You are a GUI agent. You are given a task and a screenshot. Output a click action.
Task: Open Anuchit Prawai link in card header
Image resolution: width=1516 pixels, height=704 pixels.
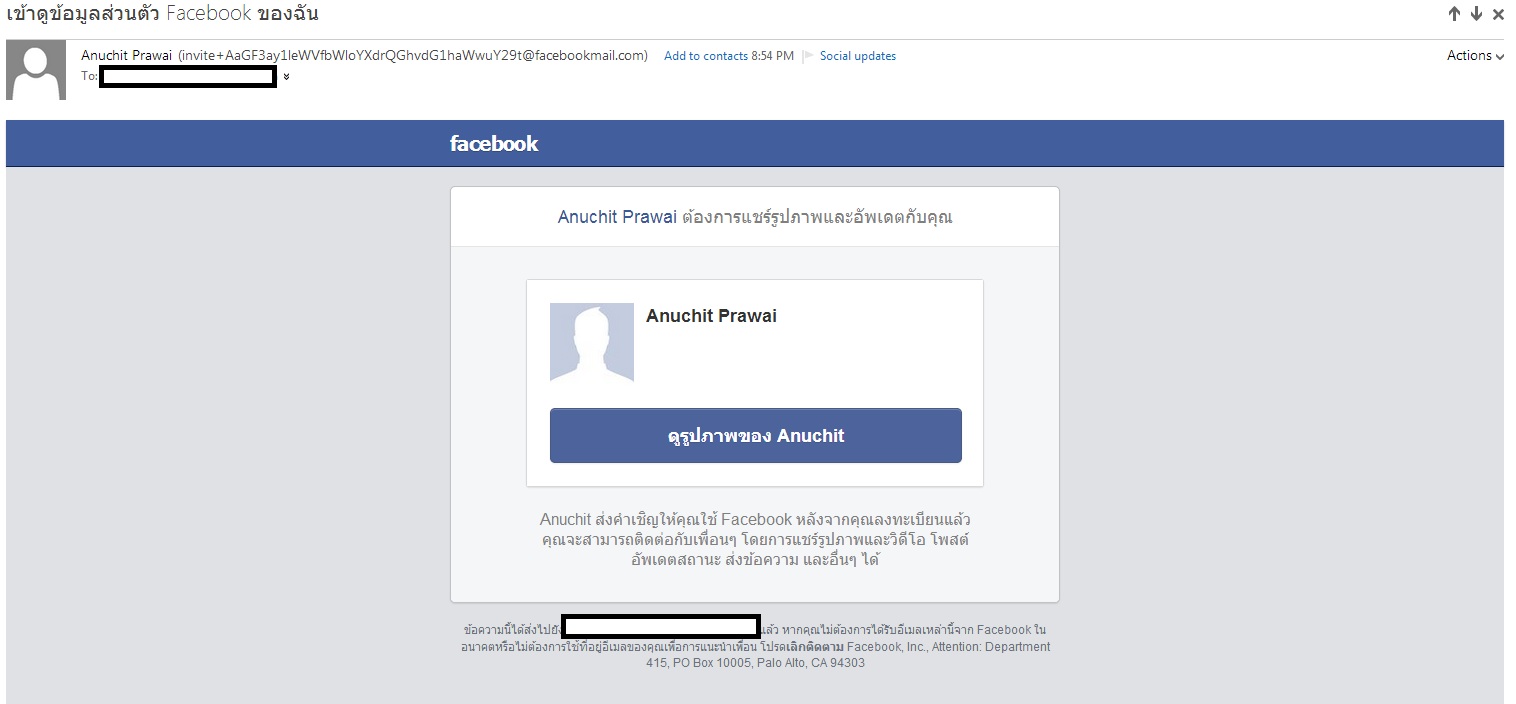(x=617, y=217)
